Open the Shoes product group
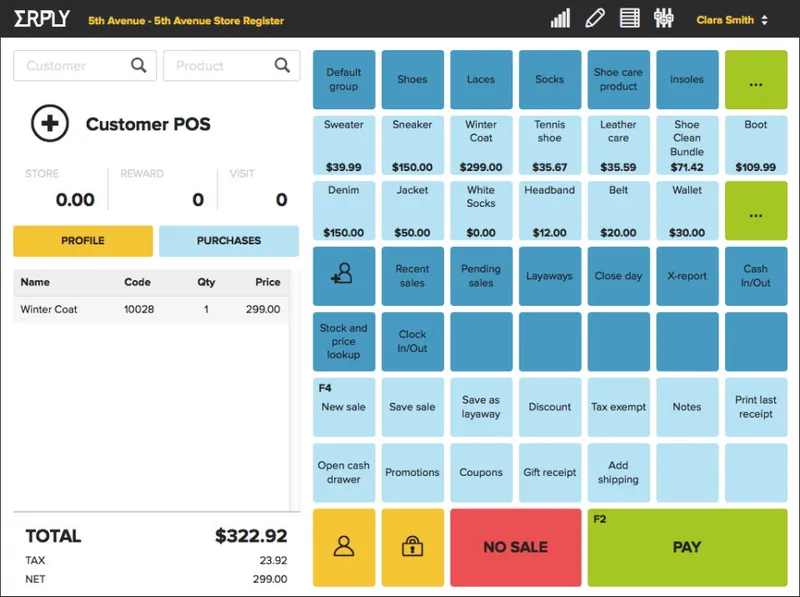The height and width of the screenshot is (597, 800). click(x=412, y=80)
